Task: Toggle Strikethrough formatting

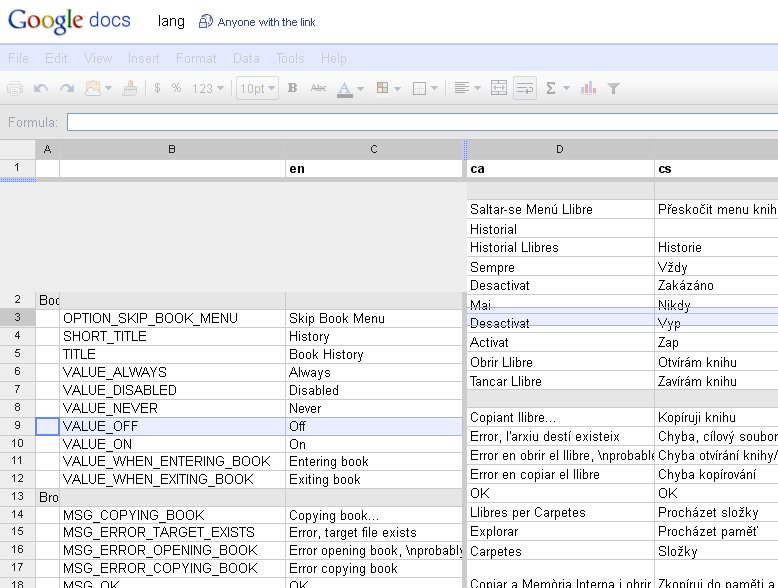Action: [318, 88]
